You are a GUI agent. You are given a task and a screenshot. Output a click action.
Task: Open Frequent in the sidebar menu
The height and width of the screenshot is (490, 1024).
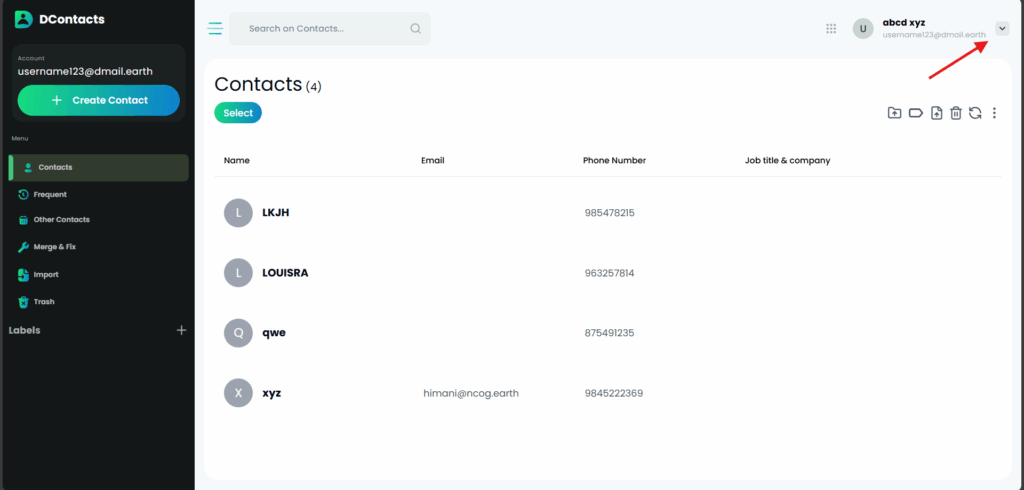[50, 194]
